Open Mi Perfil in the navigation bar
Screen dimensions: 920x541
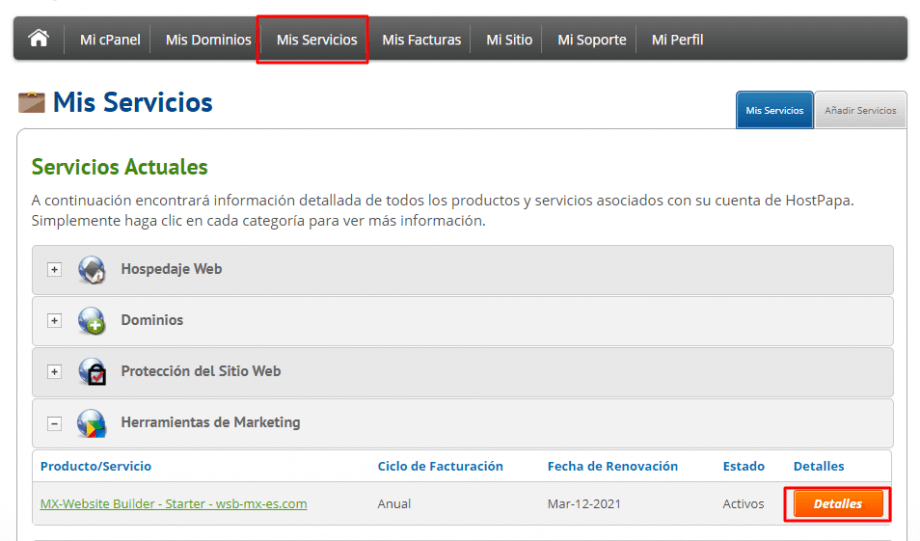tap(678, 40)
